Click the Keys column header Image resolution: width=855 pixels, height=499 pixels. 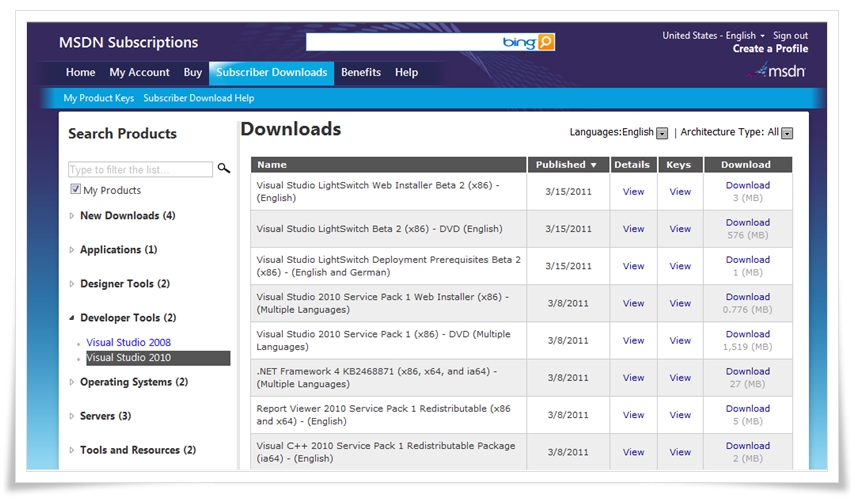tap(680, 165)
